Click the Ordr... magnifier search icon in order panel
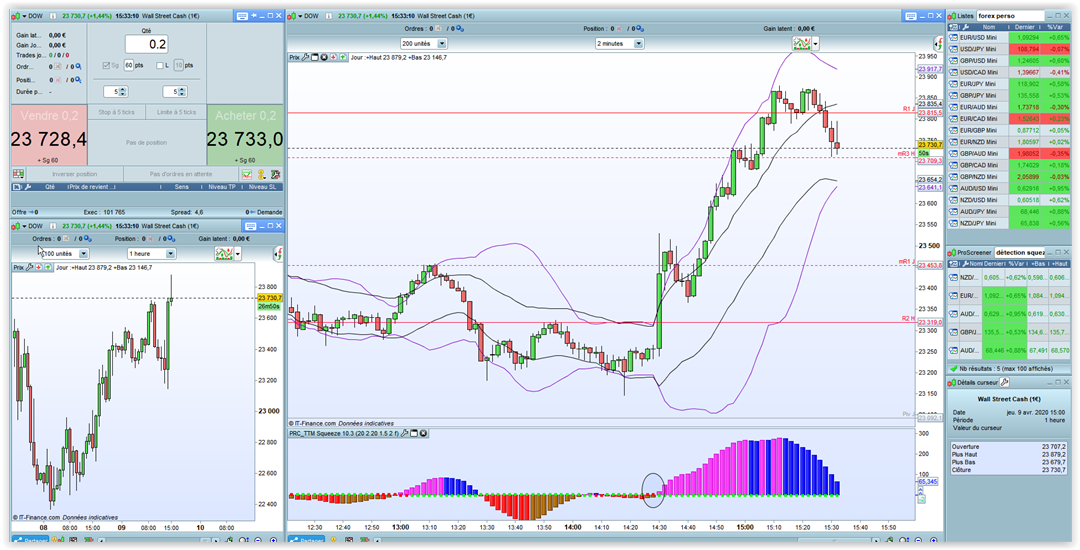1080x550 pixels. point(79,66)
